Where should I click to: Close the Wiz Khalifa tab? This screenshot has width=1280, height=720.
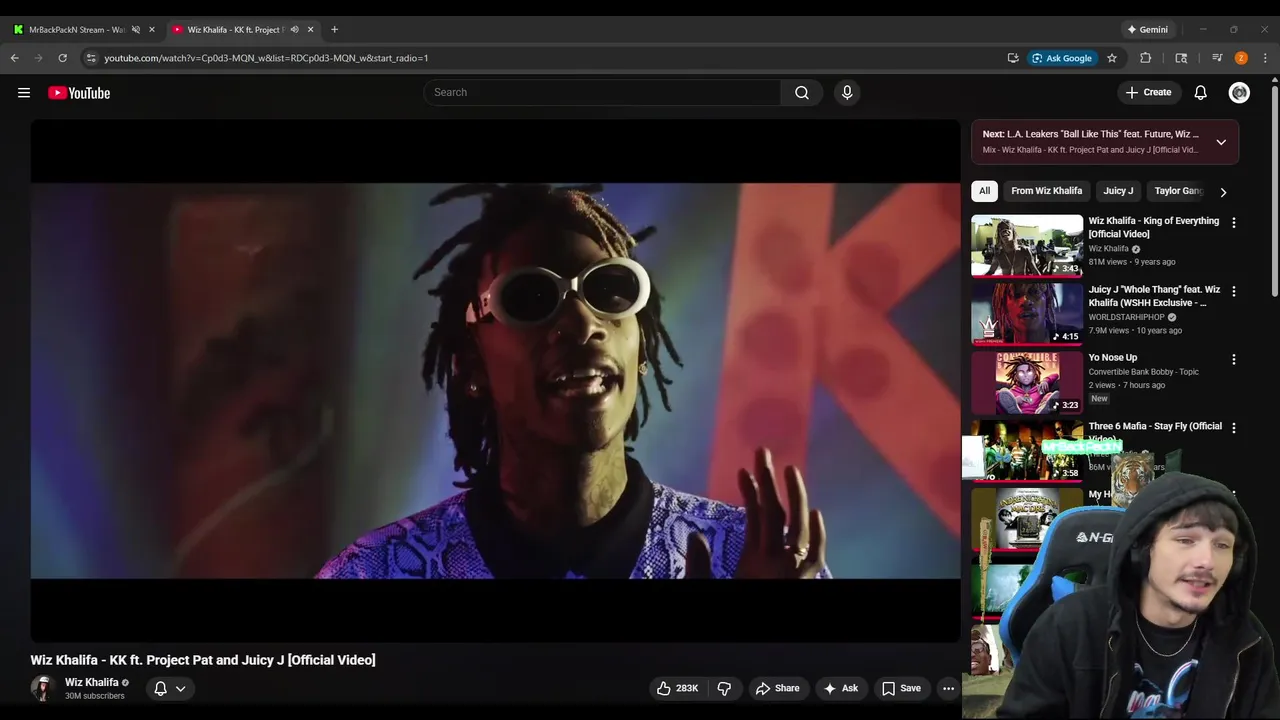pos(310,29)
